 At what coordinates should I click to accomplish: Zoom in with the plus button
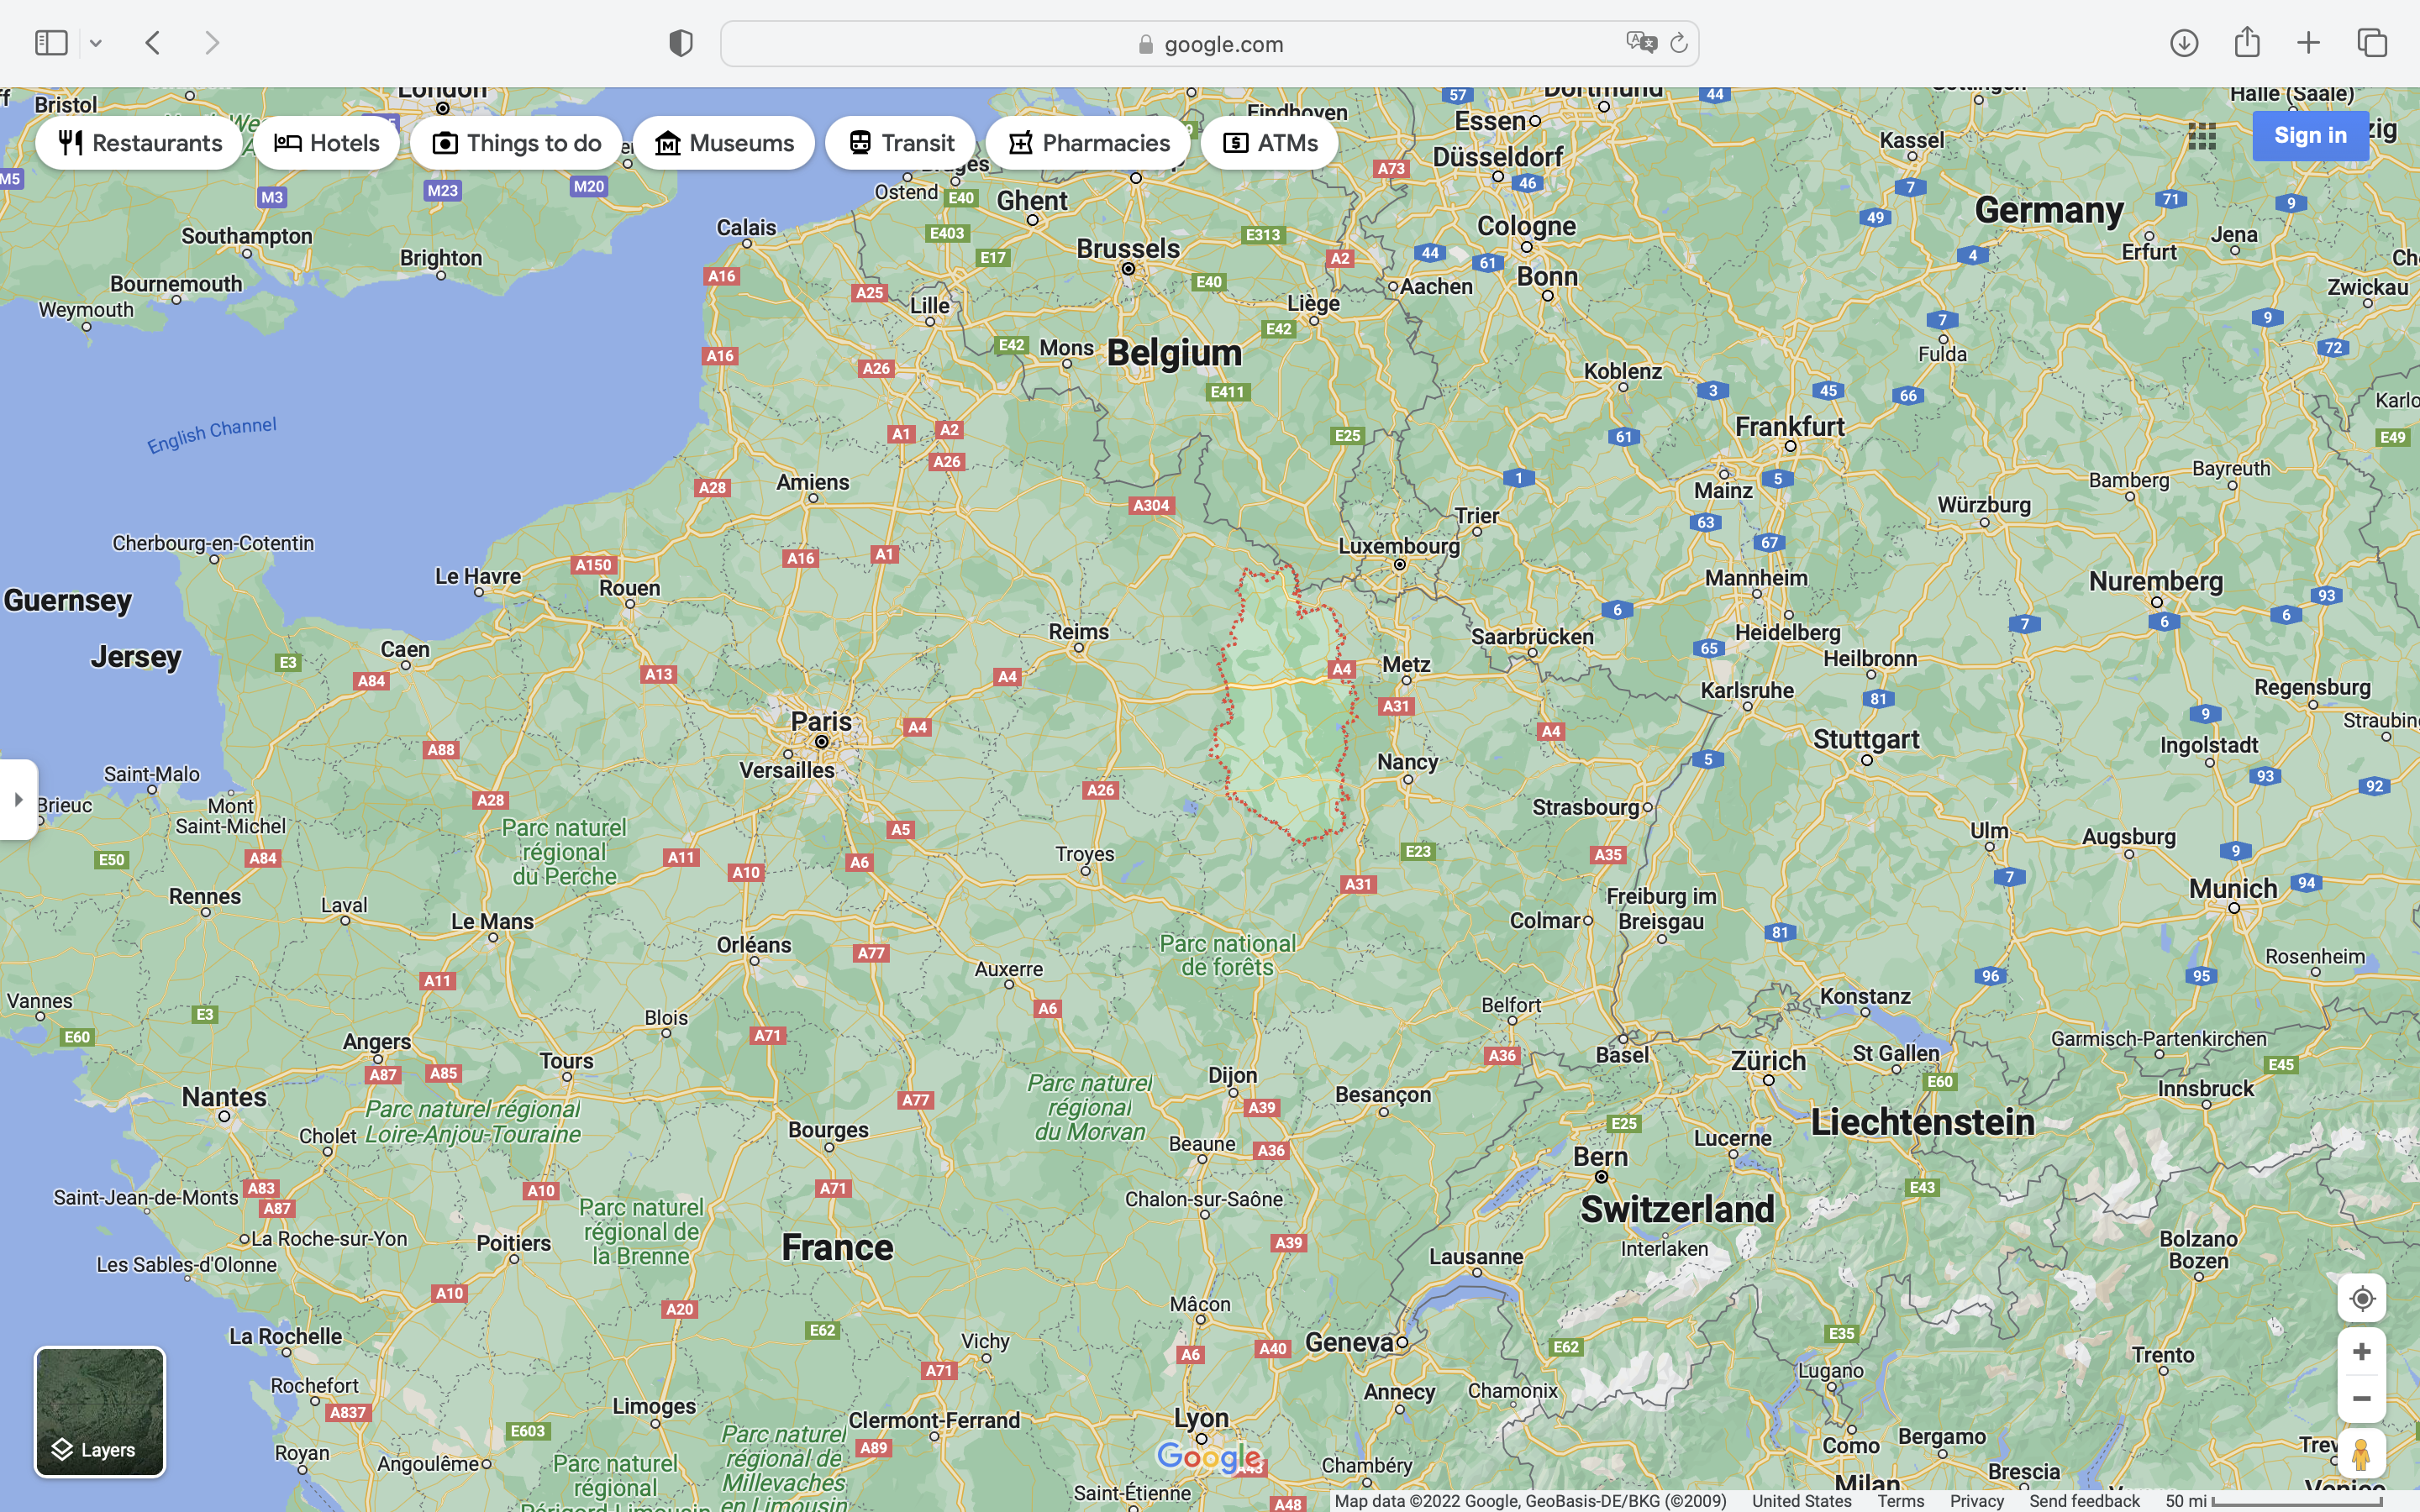[2362, 1352]
